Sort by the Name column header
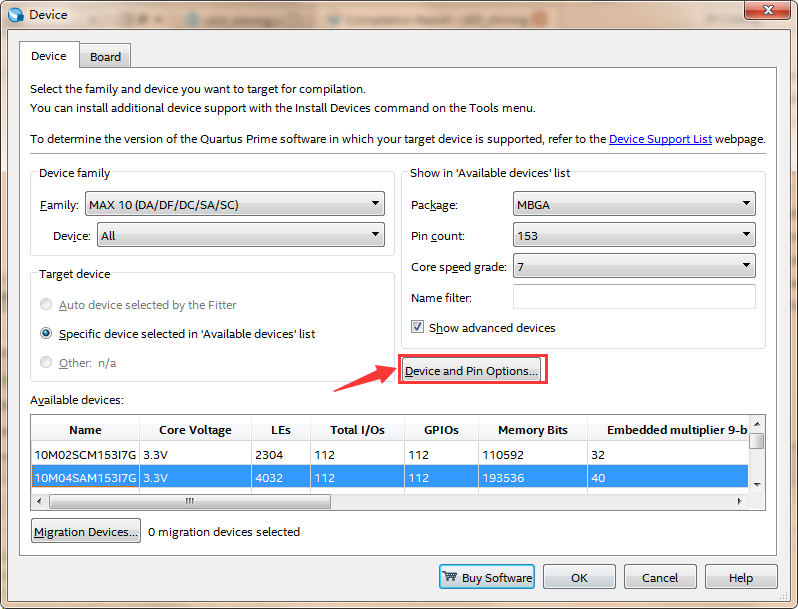The width and height of the screenshot is (798, 609). [86, 429]
